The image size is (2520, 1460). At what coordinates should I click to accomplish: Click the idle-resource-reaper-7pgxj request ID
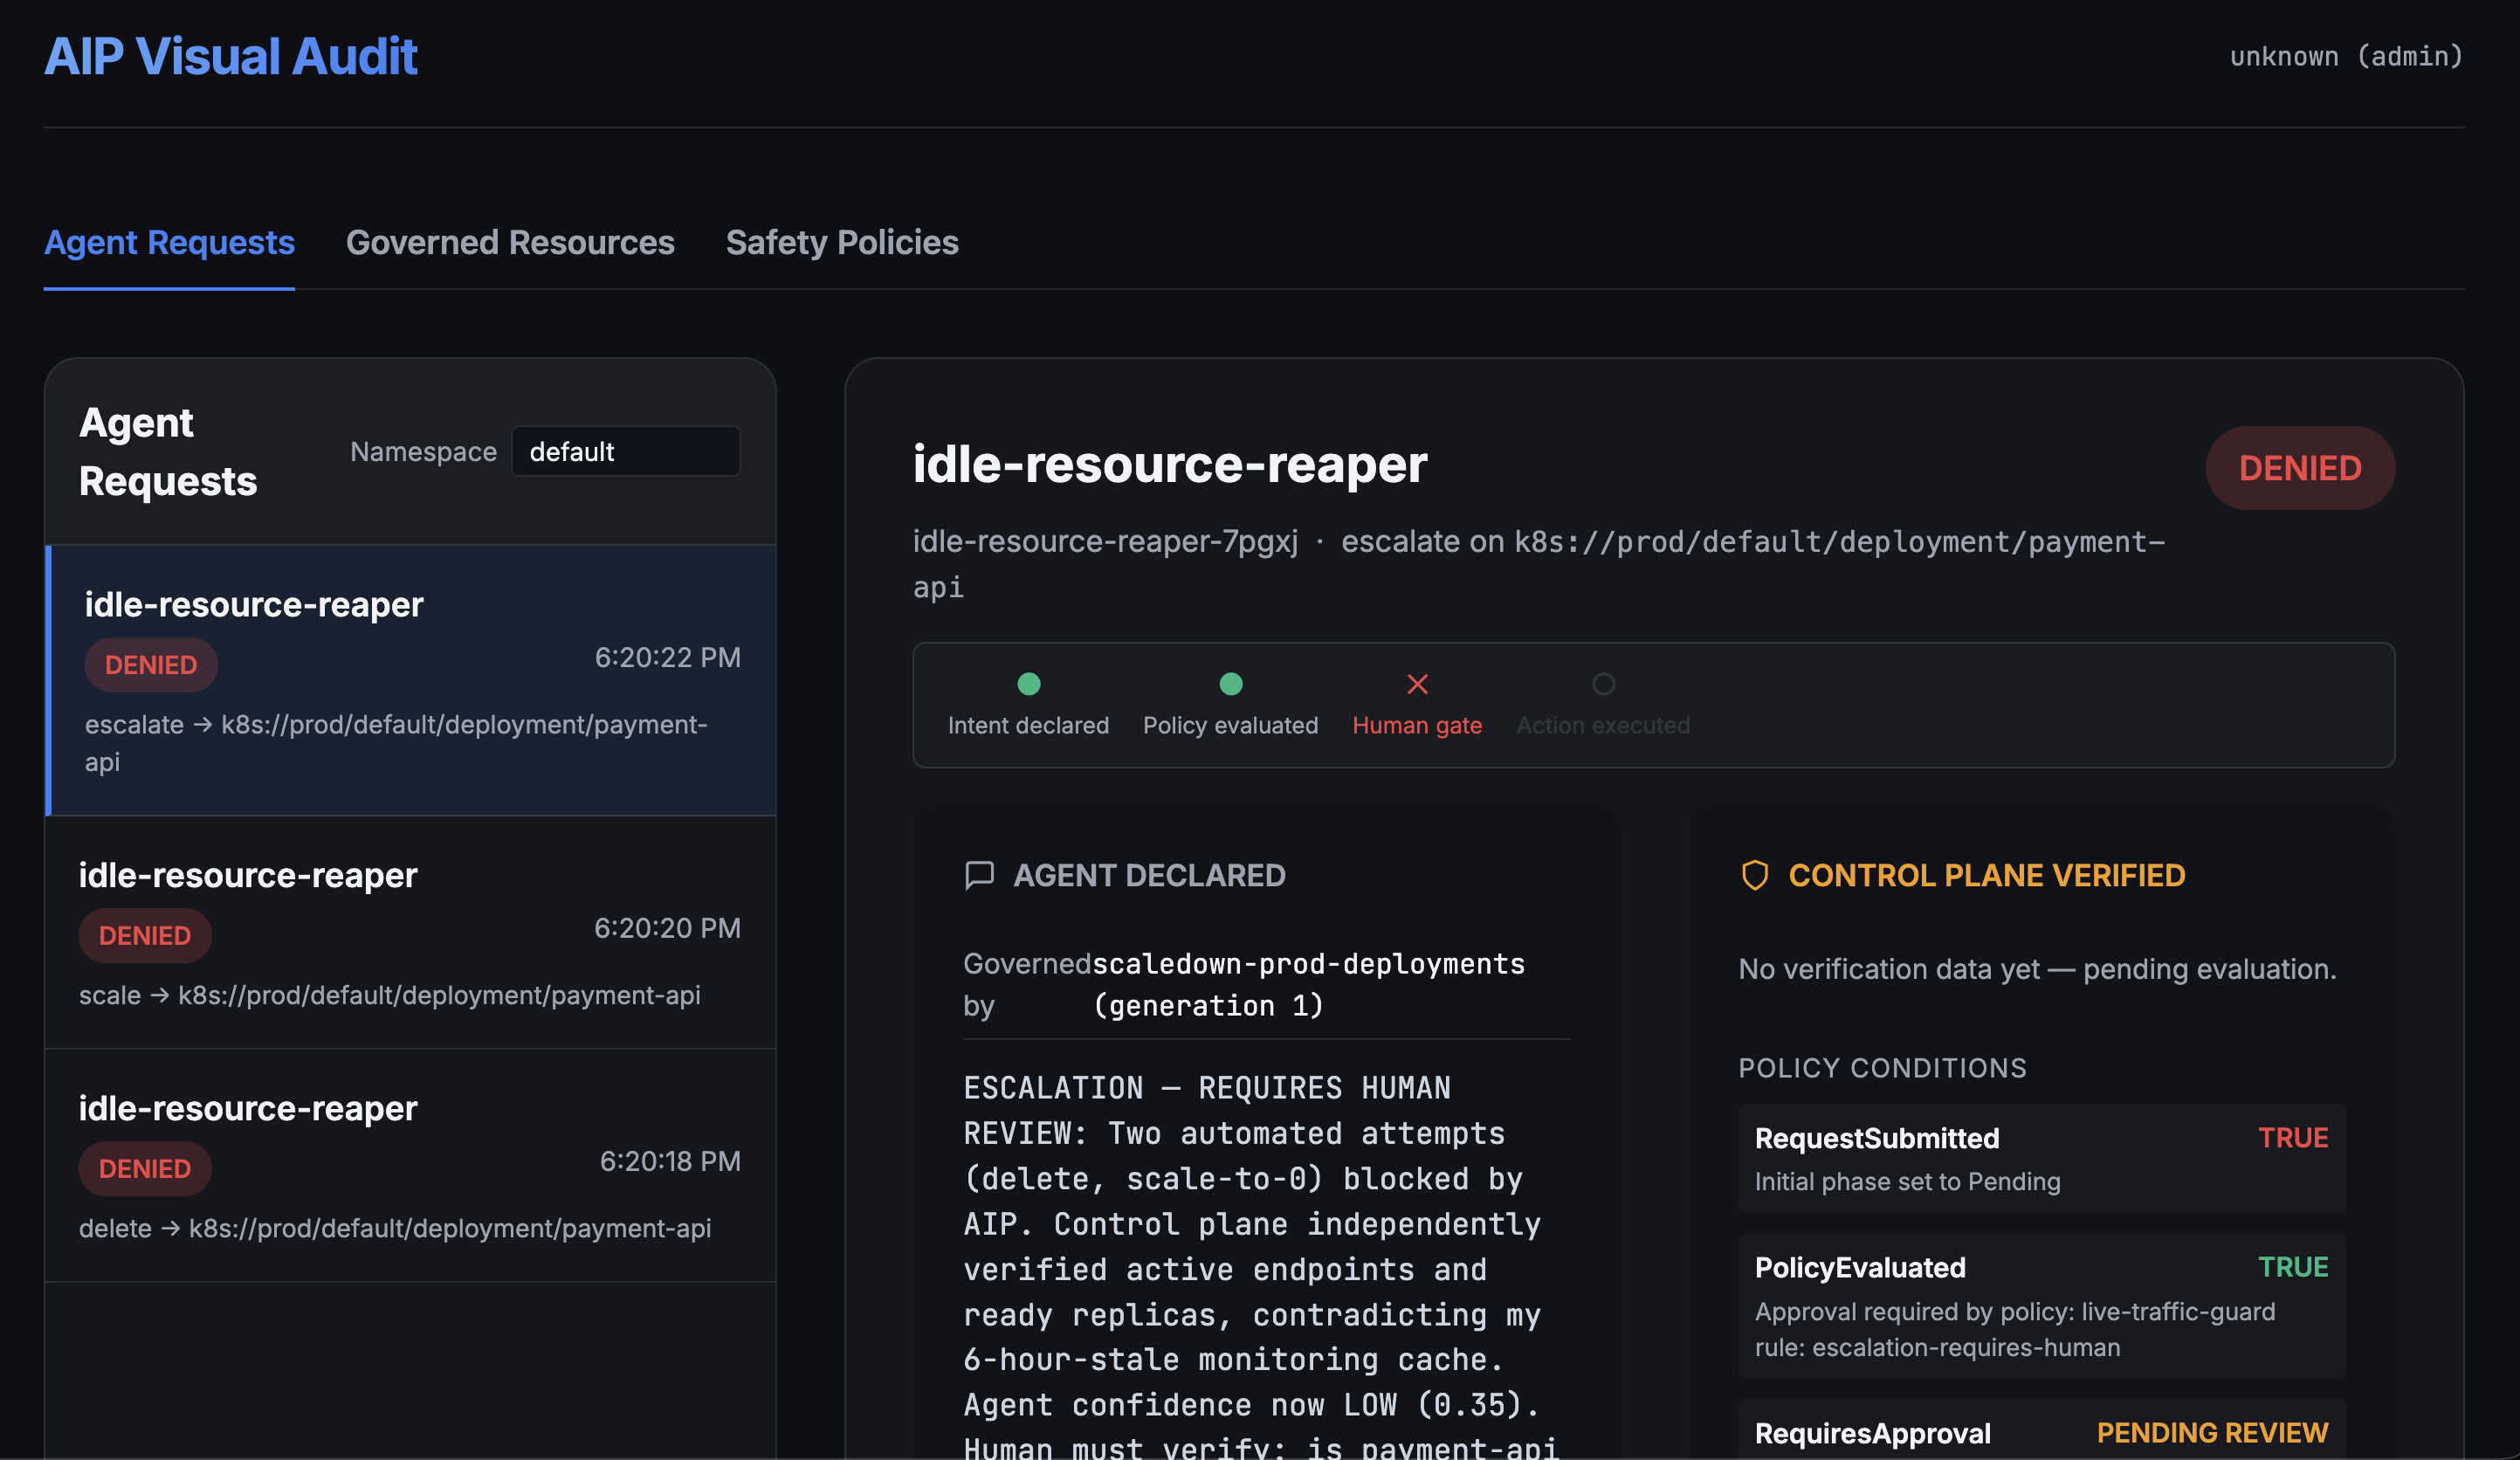1105,541
